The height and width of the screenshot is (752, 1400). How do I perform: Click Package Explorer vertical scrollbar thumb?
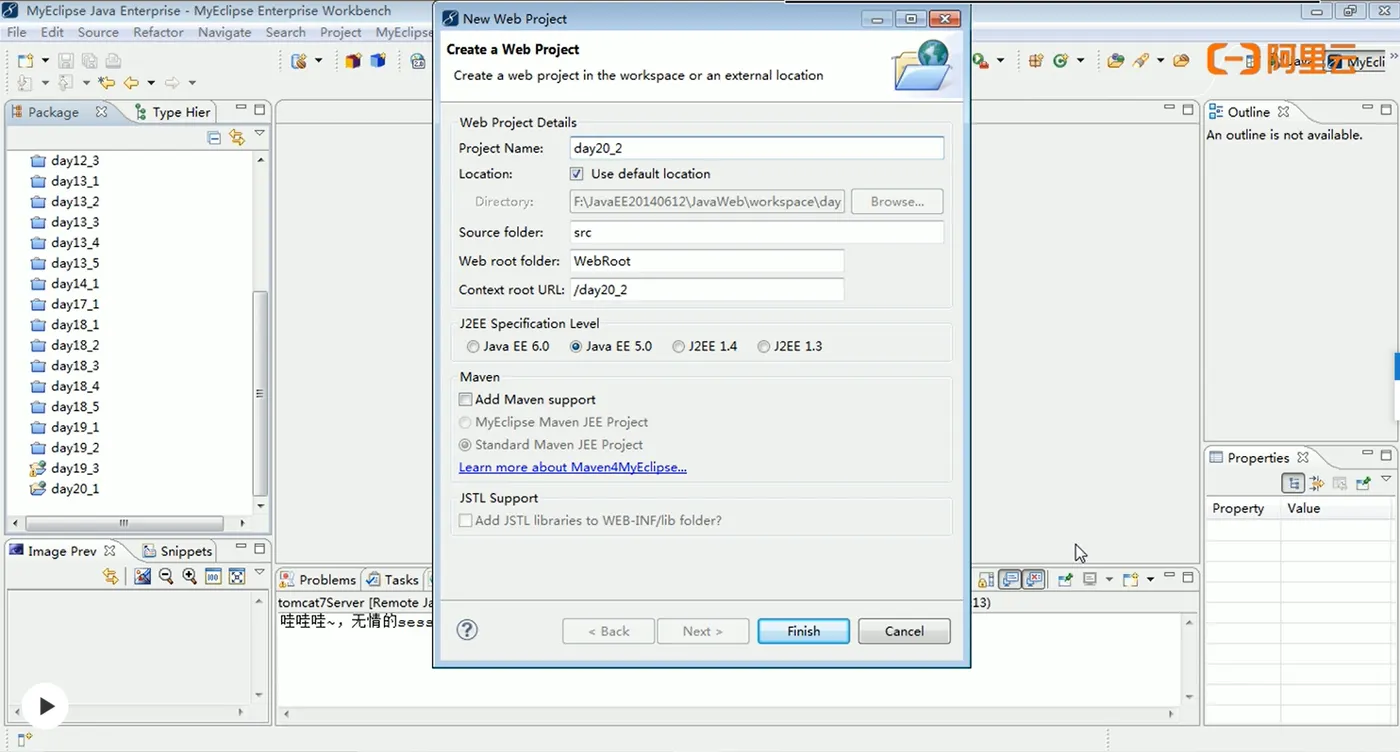click(x=261, y=393)
